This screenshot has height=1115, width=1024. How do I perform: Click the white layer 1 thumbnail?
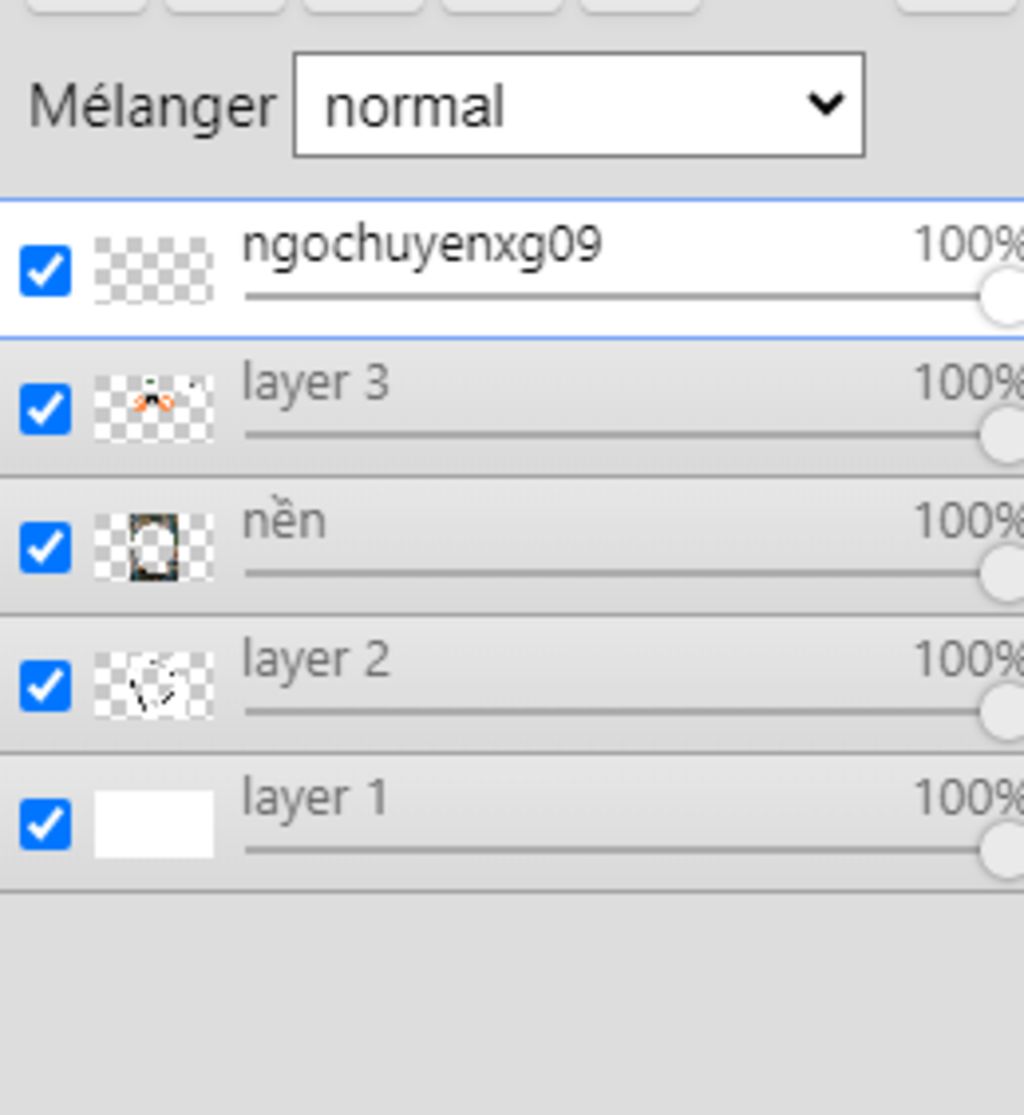pos(154,824)
